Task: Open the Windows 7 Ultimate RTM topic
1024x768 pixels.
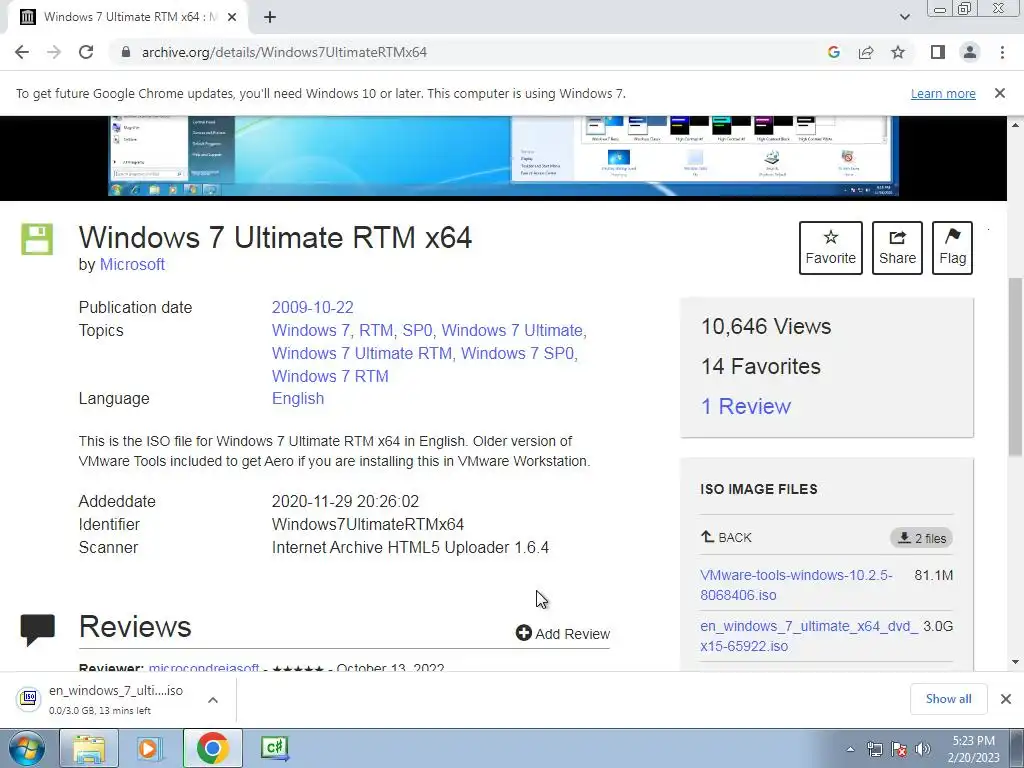Action: (362, 353)
